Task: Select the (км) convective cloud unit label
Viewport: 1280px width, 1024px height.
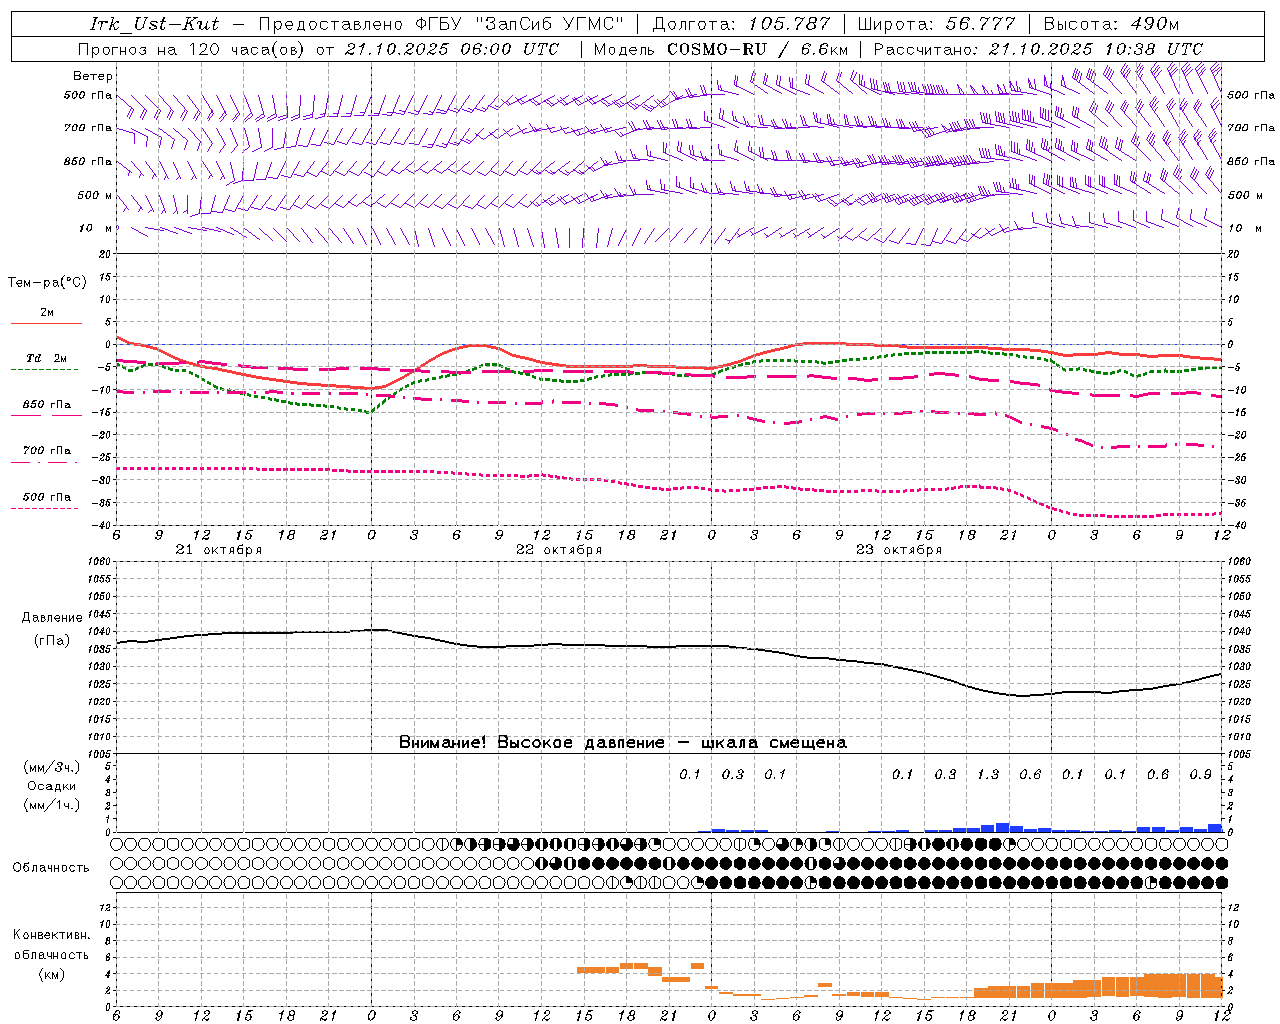Action: (x=51, y=974)
